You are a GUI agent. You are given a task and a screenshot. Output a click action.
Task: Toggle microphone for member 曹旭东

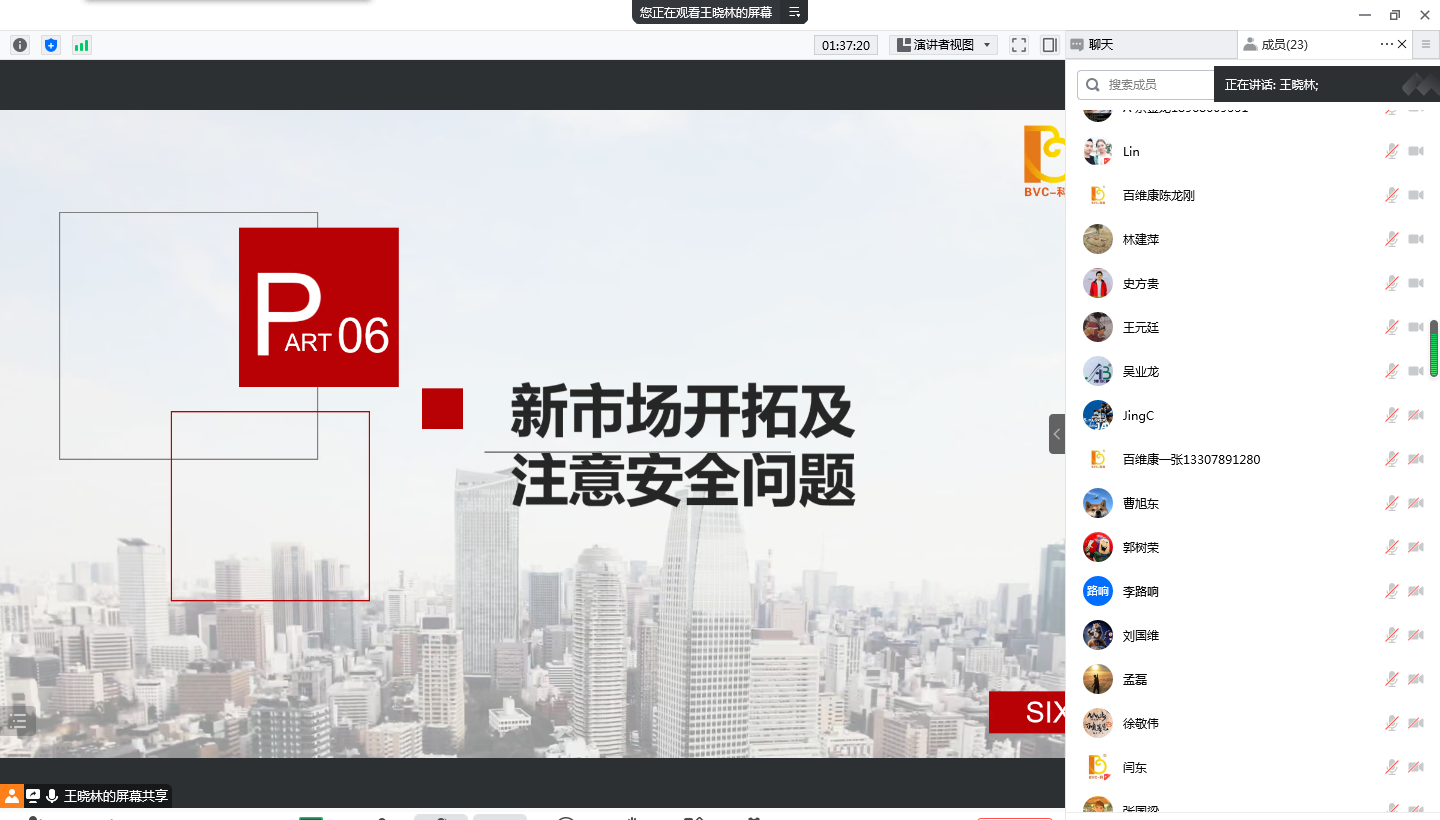1391,504
